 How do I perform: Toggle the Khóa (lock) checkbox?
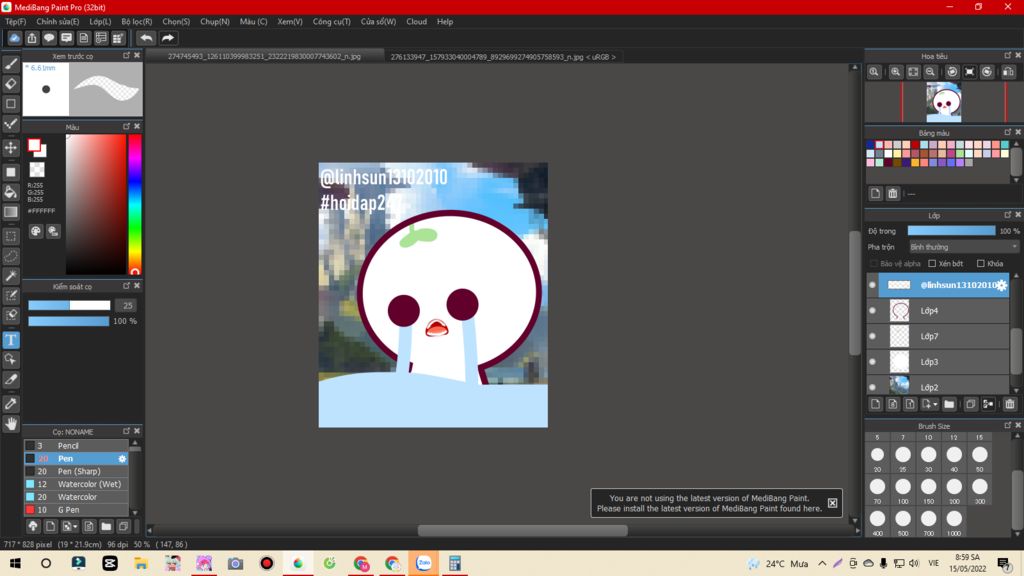pyautogui.click(x=980, y=264)
